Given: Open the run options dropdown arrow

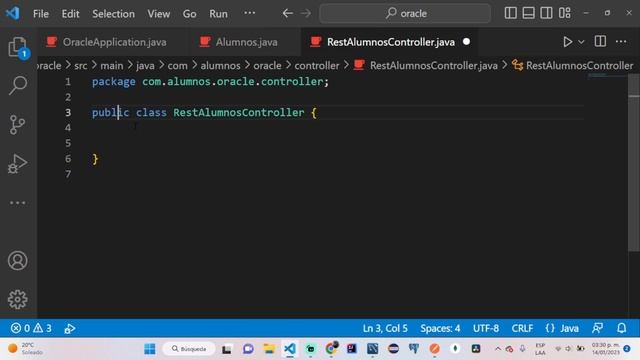Looking at the screenshot, I should coord(581,42).
